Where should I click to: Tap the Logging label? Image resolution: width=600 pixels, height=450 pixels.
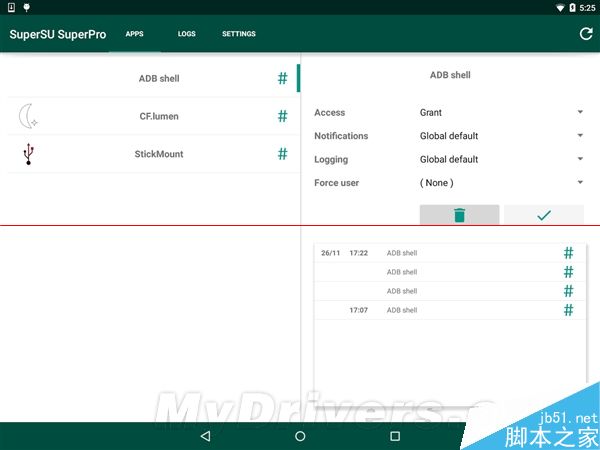point(331,160)
